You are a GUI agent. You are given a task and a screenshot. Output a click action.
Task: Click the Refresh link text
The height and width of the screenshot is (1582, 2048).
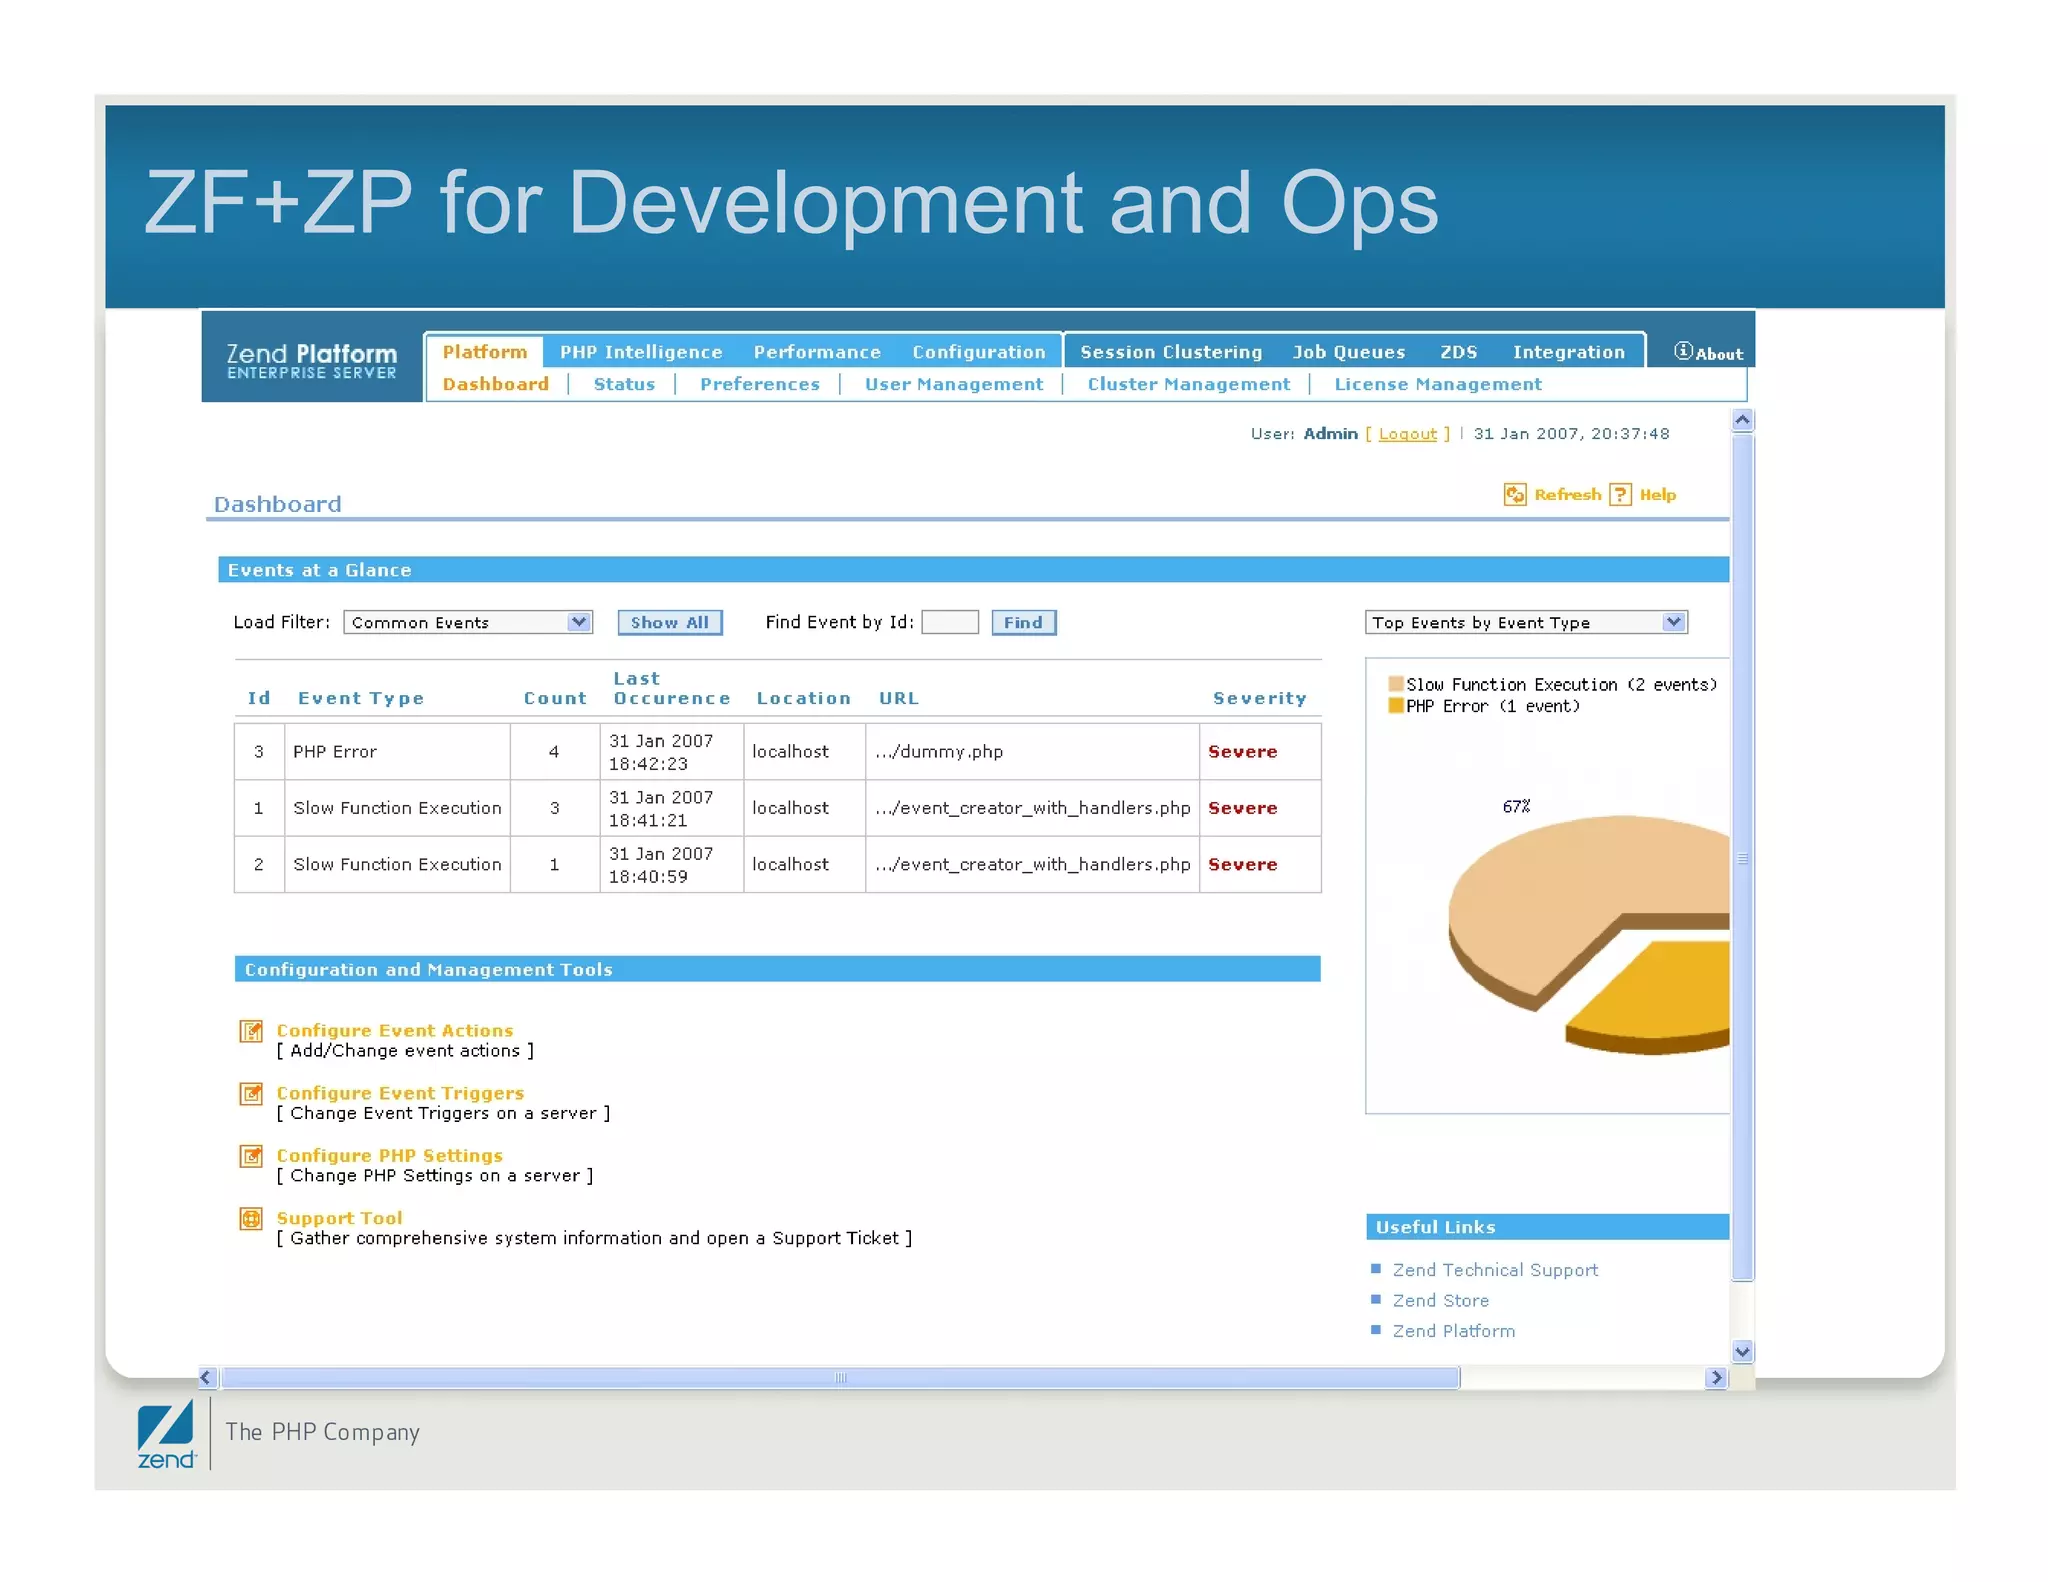(1567, 494)
